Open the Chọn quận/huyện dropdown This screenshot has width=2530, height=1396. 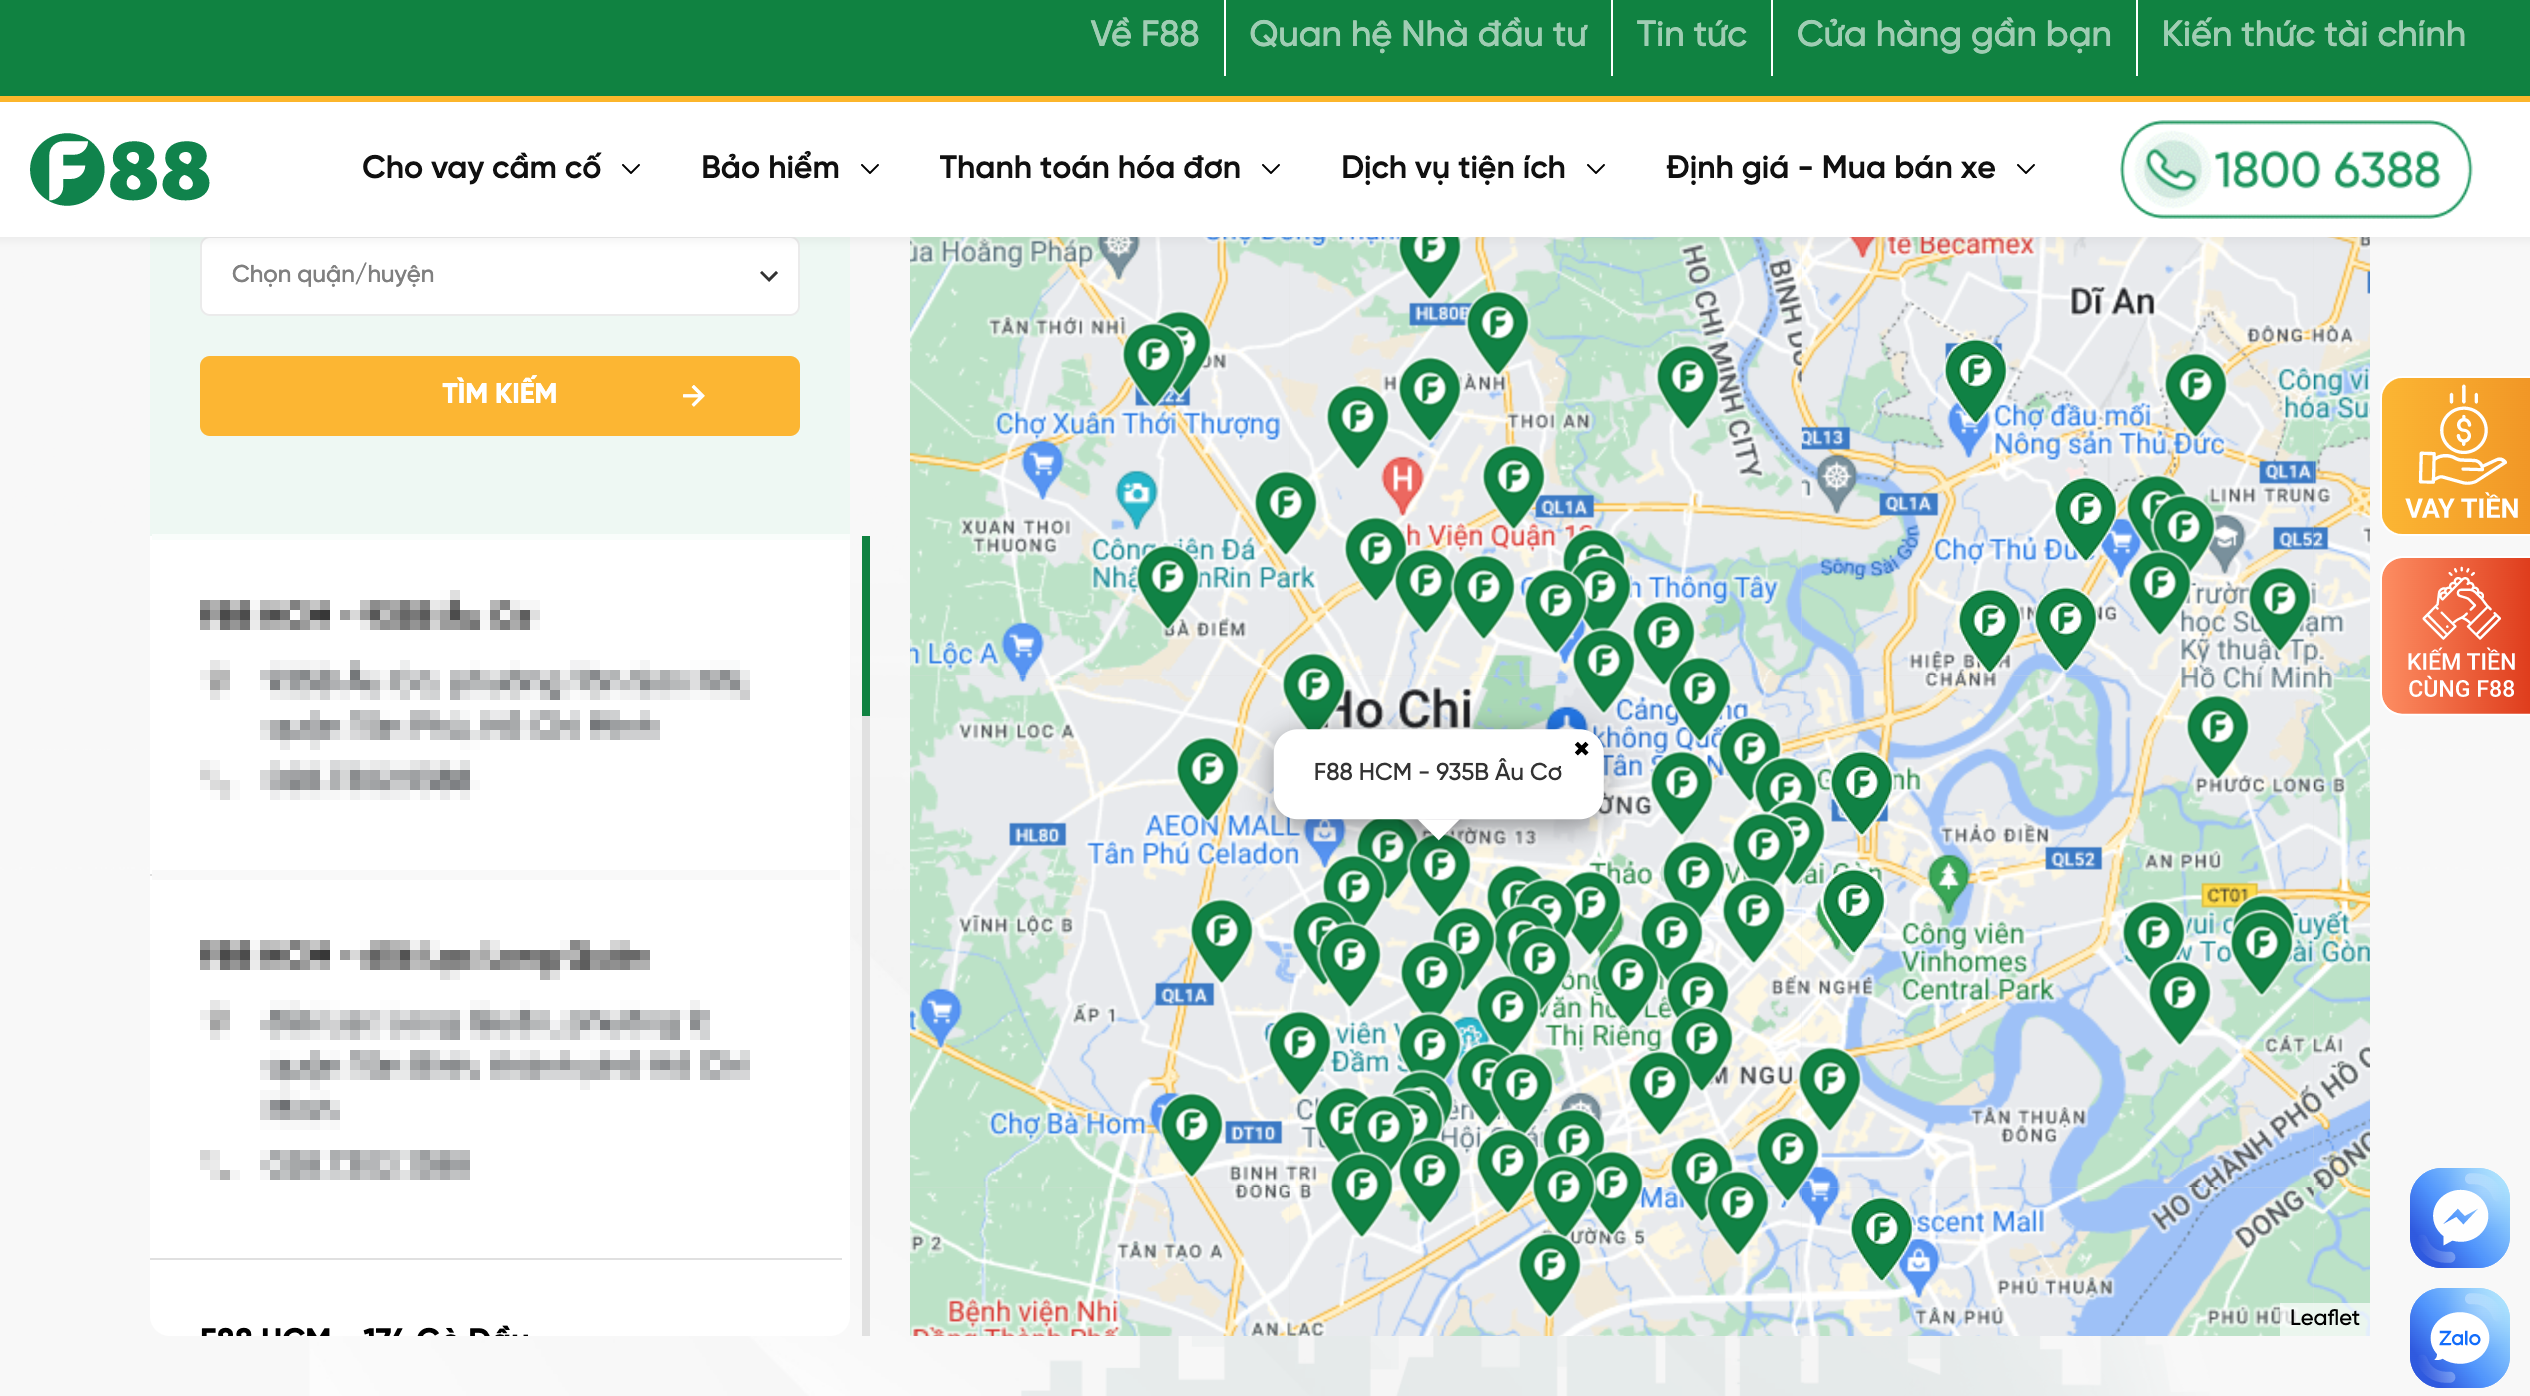tap(500, 275)
